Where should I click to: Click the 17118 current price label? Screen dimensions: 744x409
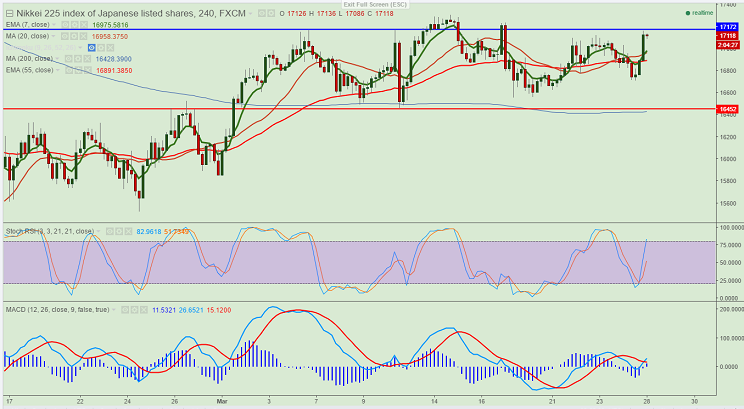click(728, 36)
